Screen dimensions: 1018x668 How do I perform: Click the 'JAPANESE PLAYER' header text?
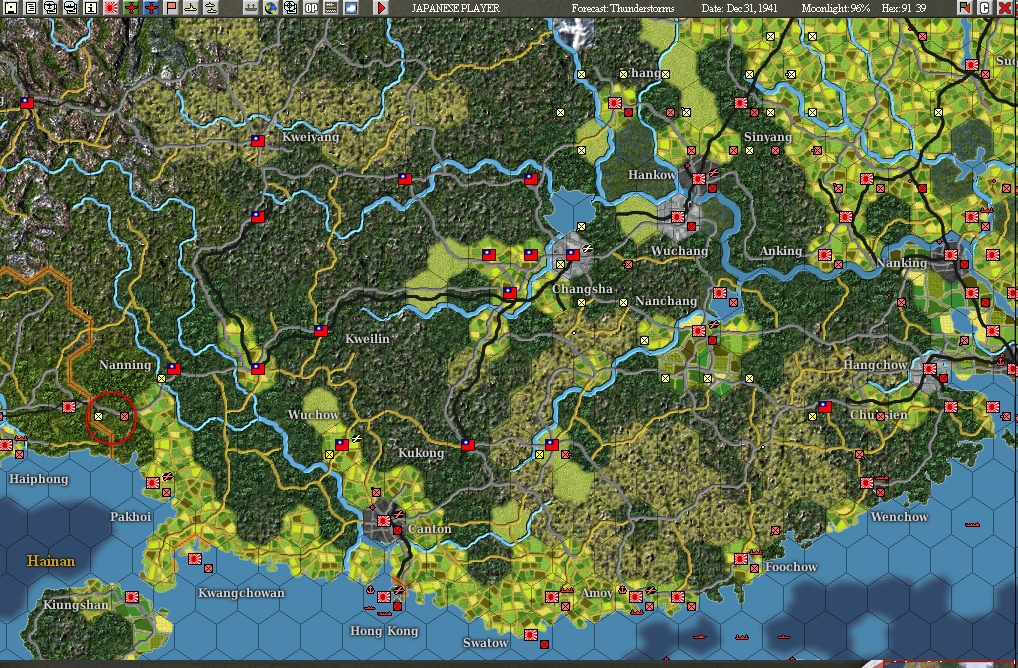pyautogui.click(x=456, y=8)
